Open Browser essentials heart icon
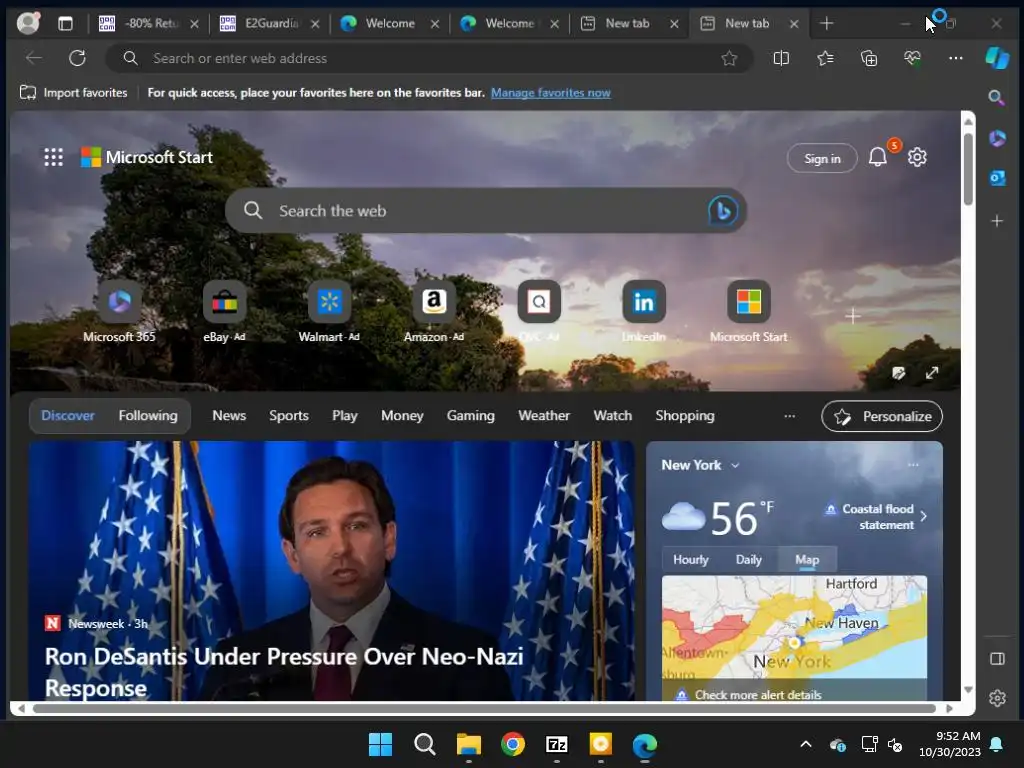 click(912, 59)
